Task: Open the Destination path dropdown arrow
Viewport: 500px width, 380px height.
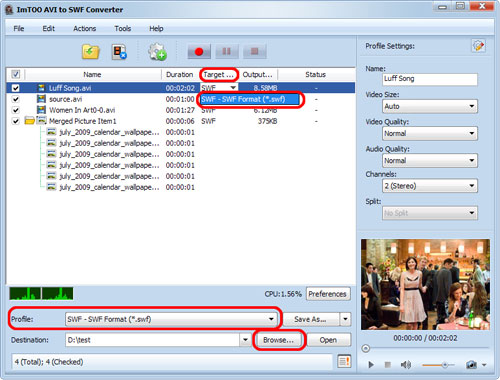Action: pyautogui.click(x=245, y=340)
